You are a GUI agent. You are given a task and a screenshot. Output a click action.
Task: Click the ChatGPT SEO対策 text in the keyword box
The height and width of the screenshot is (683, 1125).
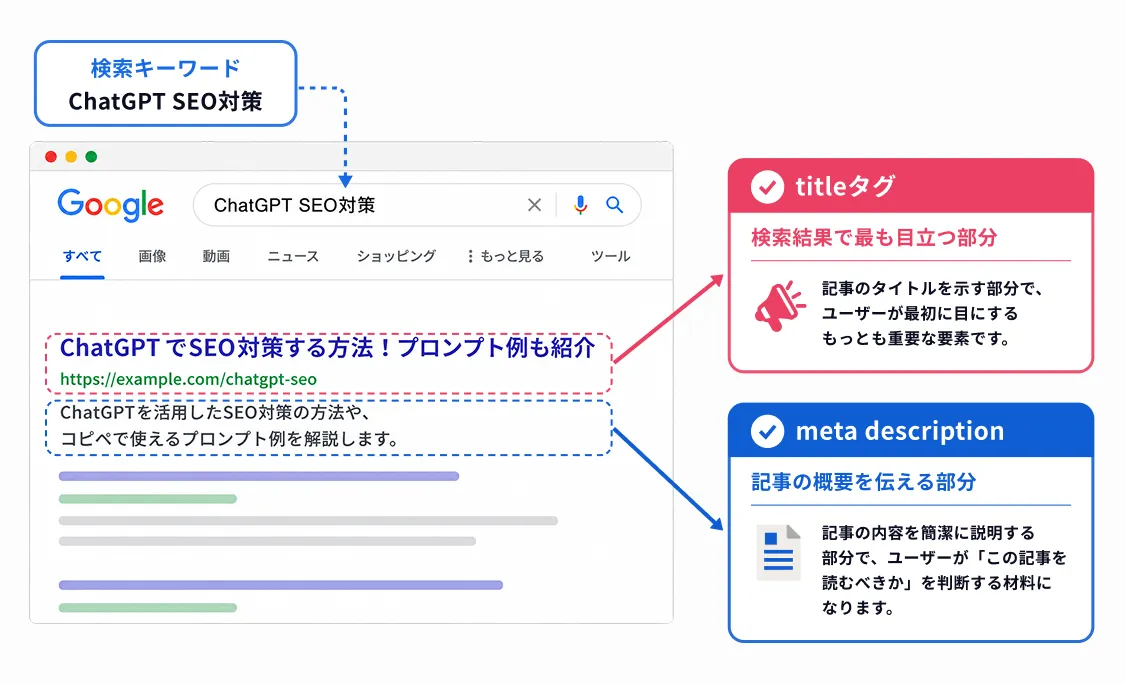(x=166, y=101)
